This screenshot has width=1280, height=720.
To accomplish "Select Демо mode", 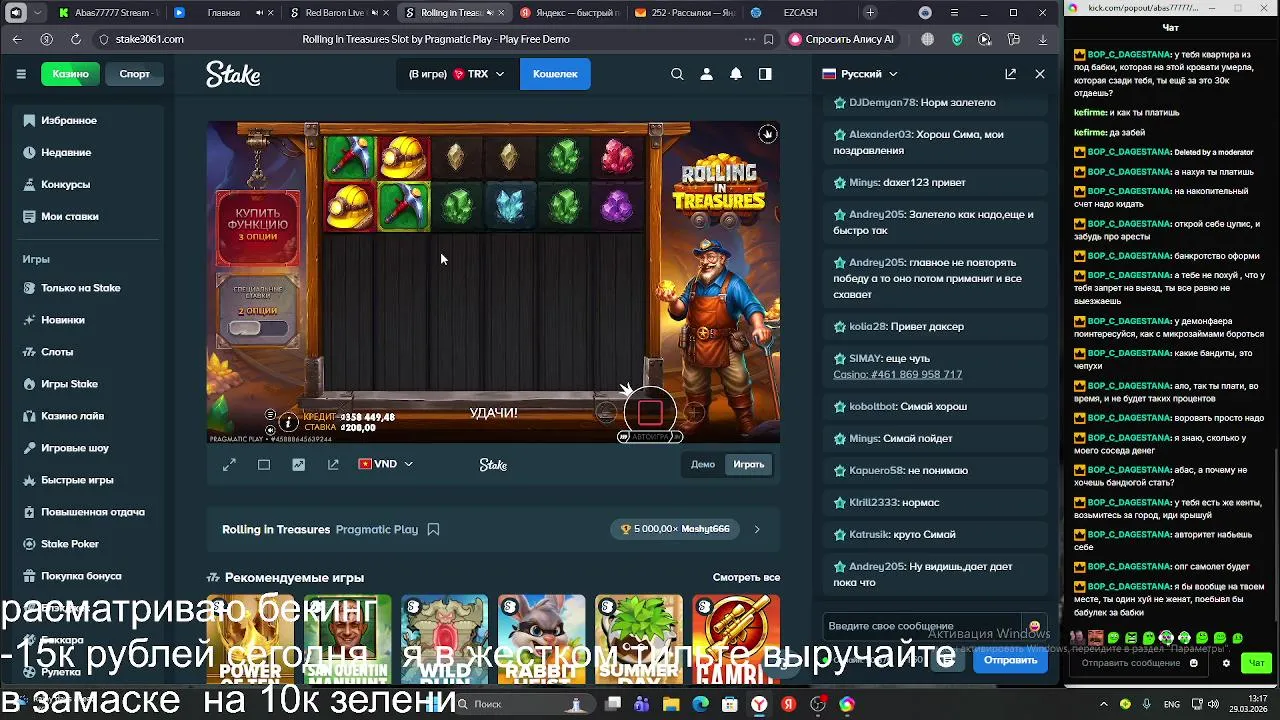I will [x=703, y=464].
